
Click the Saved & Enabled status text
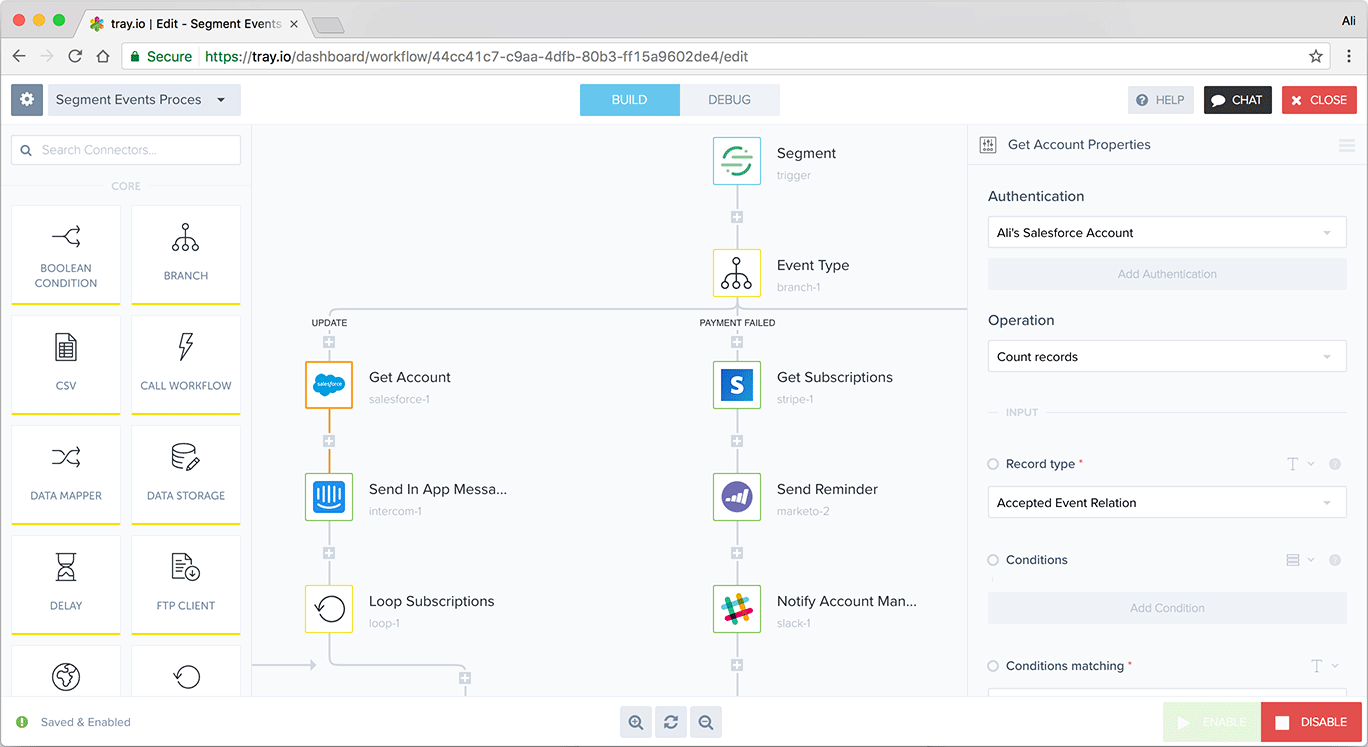point(86,722)
